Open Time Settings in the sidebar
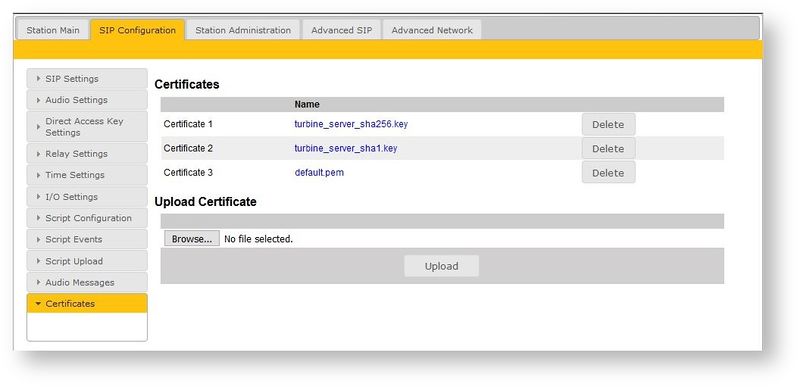Screen dimensions: 800x387 (x=87, y=175)
